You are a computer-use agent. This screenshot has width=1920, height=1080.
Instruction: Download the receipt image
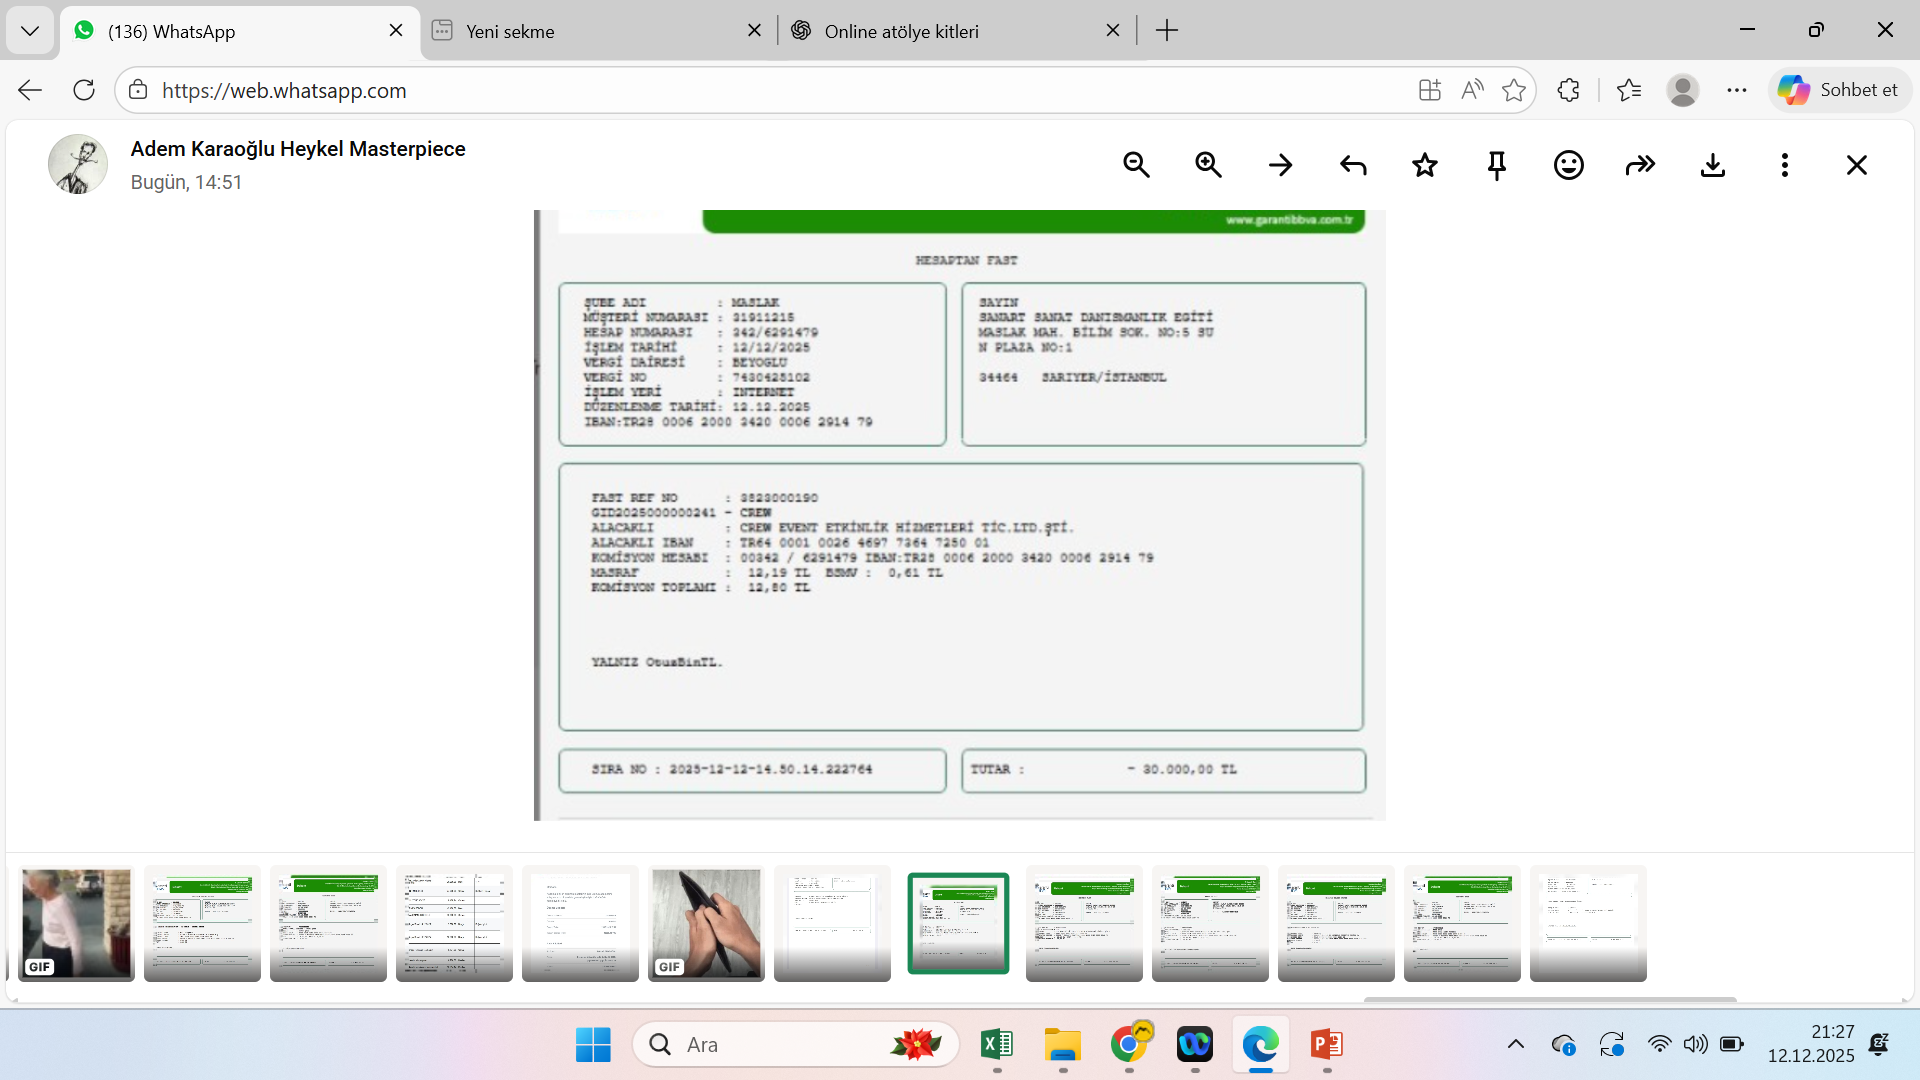(x=1713, y=165)
